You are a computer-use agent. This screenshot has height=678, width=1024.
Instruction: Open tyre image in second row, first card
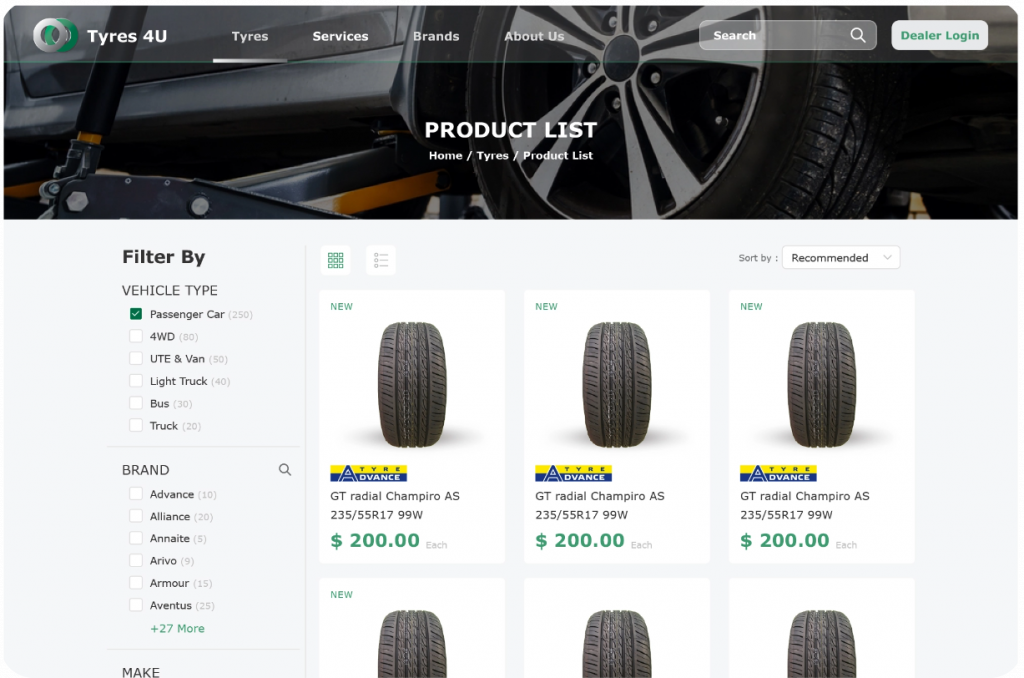point(412,643)
